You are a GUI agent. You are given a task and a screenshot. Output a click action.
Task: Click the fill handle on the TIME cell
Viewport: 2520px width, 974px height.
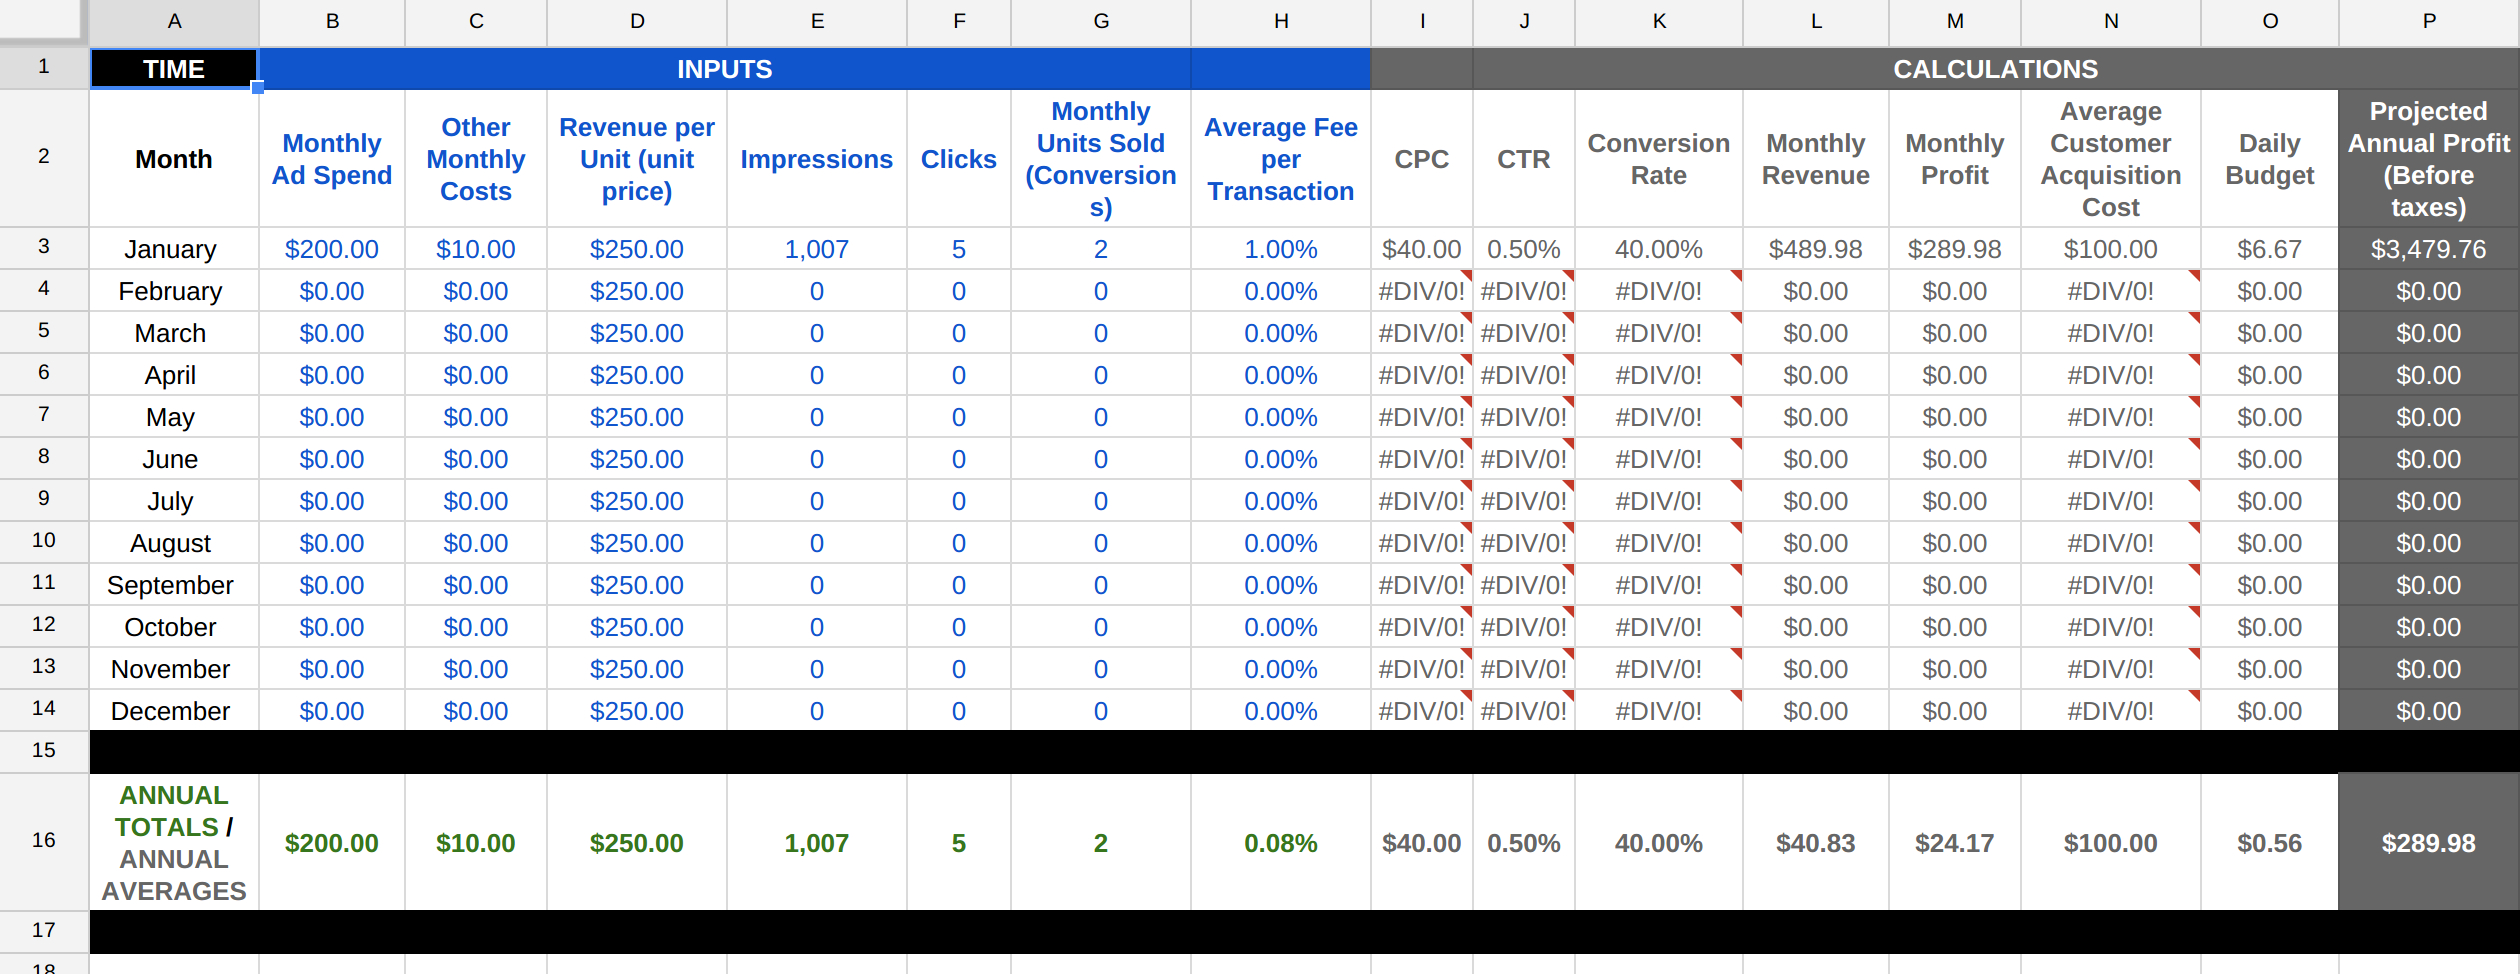pyautogui.click(x=258, y=88)
